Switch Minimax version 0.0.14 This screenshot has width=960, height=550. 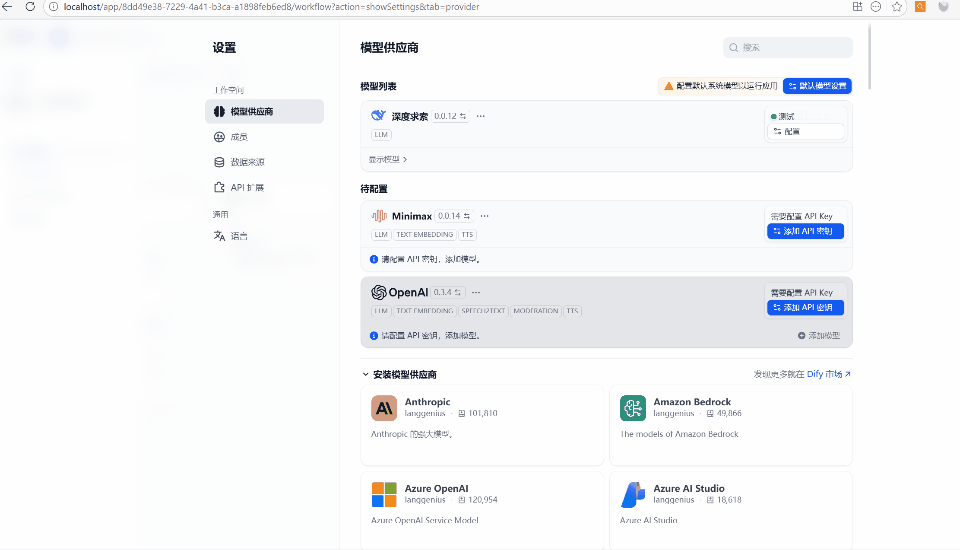coord(454,216)
